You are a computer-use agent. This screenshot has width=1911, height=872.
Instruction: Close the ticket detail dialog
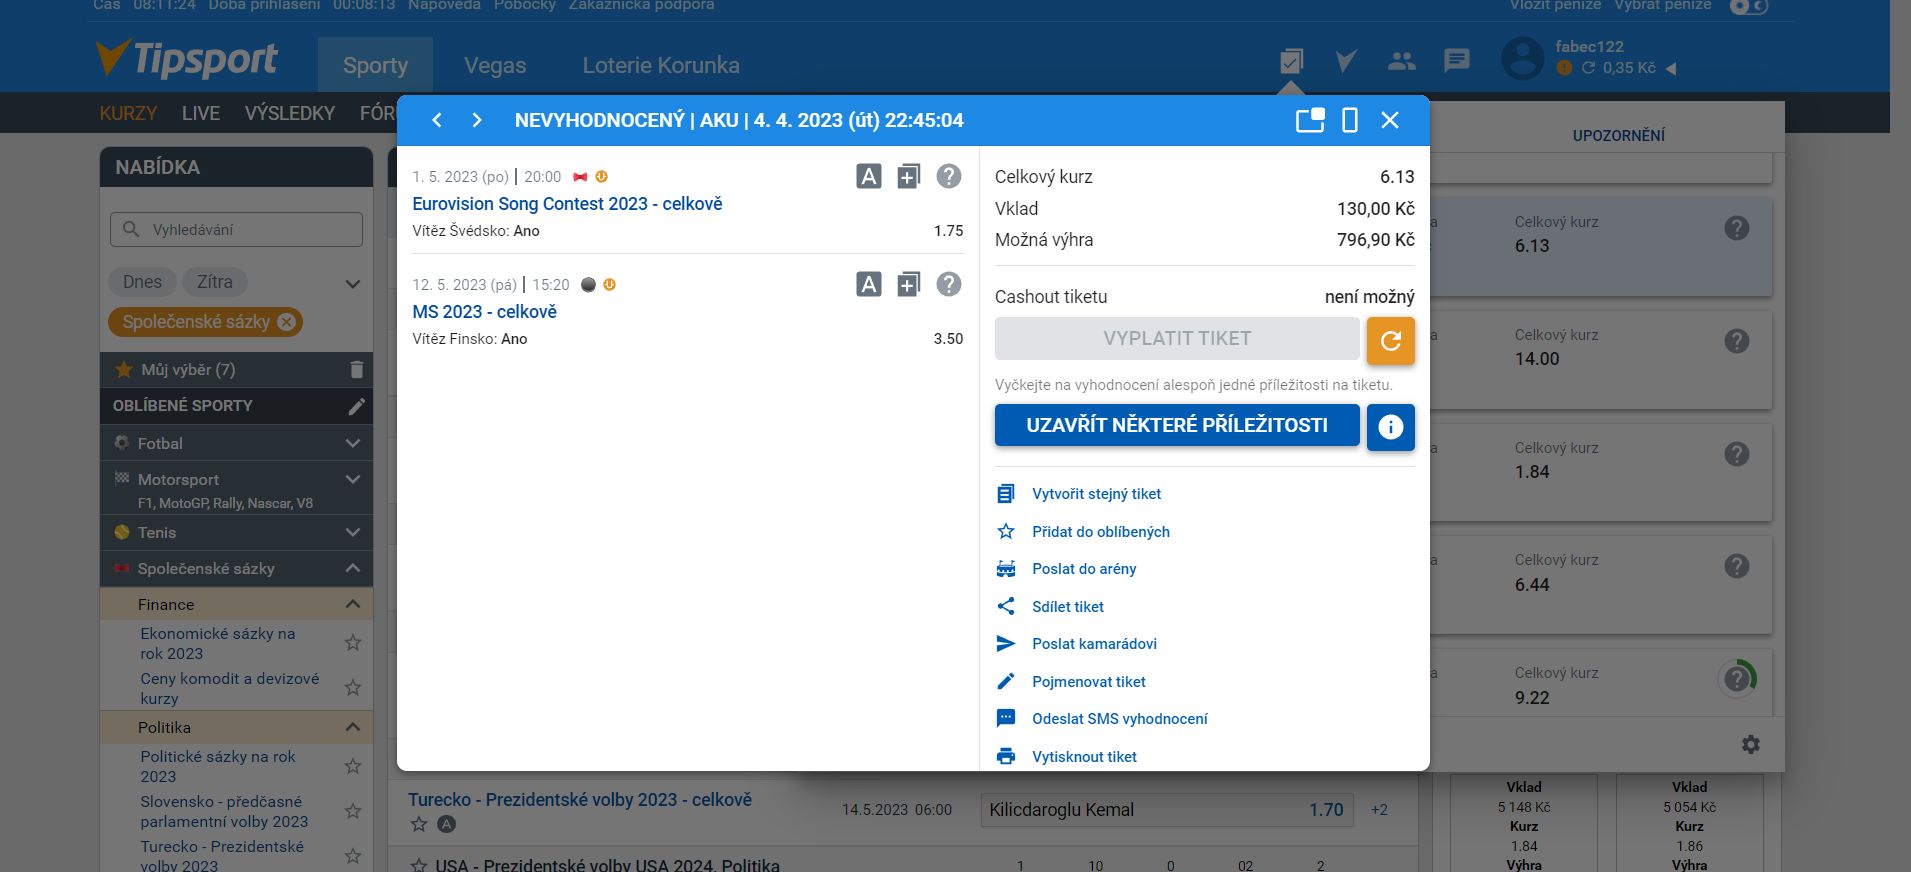pos(1390,120)
